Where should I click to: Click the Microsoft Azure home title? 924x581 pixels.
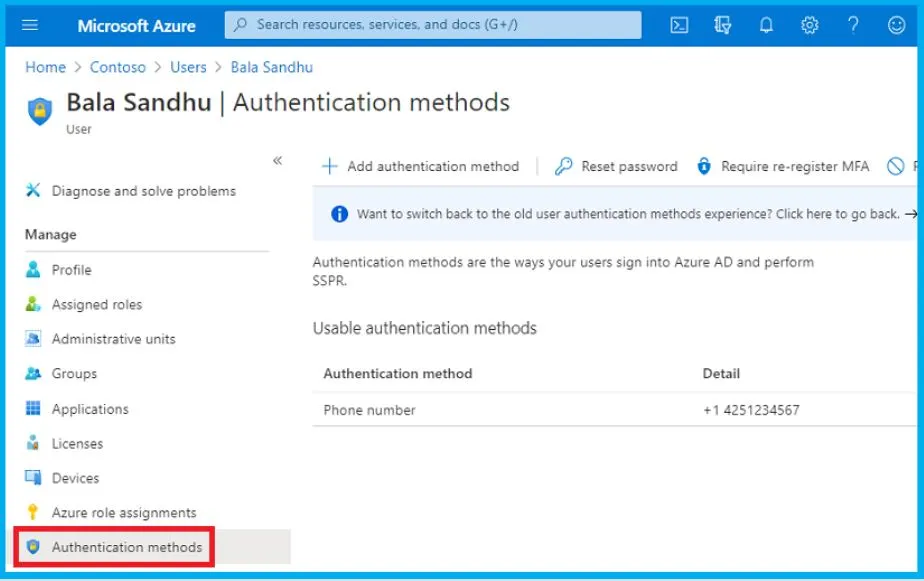(136, 26)
